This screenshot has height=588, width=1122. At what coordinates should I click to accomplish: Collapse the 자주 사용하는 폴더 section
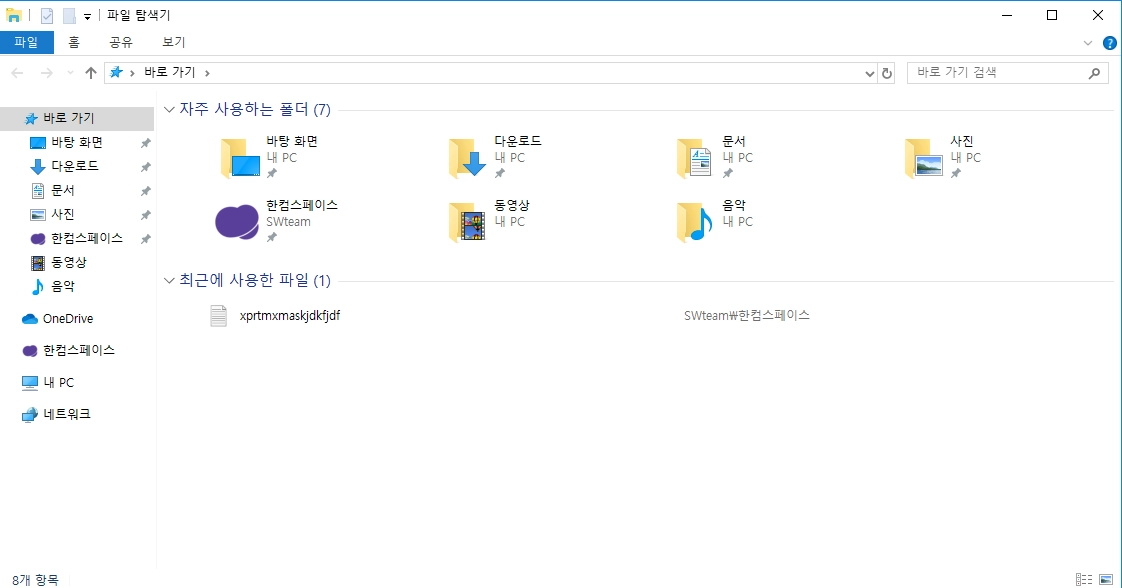[169, 109]
